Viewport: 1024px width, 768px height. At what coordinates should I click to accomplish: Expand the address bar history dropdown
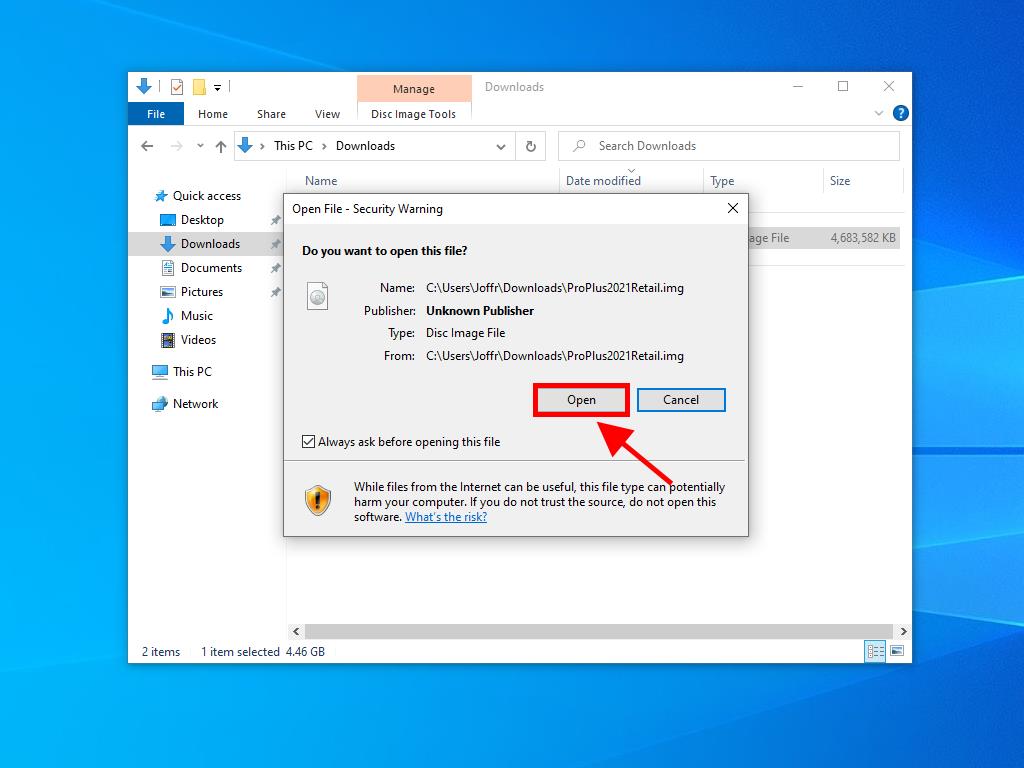coord(501,146)
